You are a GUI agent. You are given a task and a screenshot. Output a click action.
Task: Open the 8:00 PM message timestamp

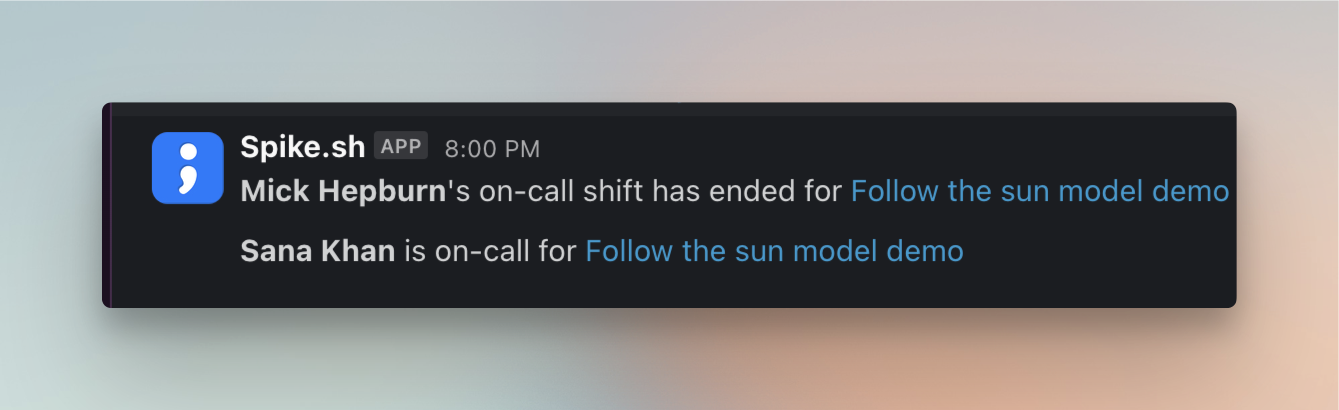coord(492,149)
